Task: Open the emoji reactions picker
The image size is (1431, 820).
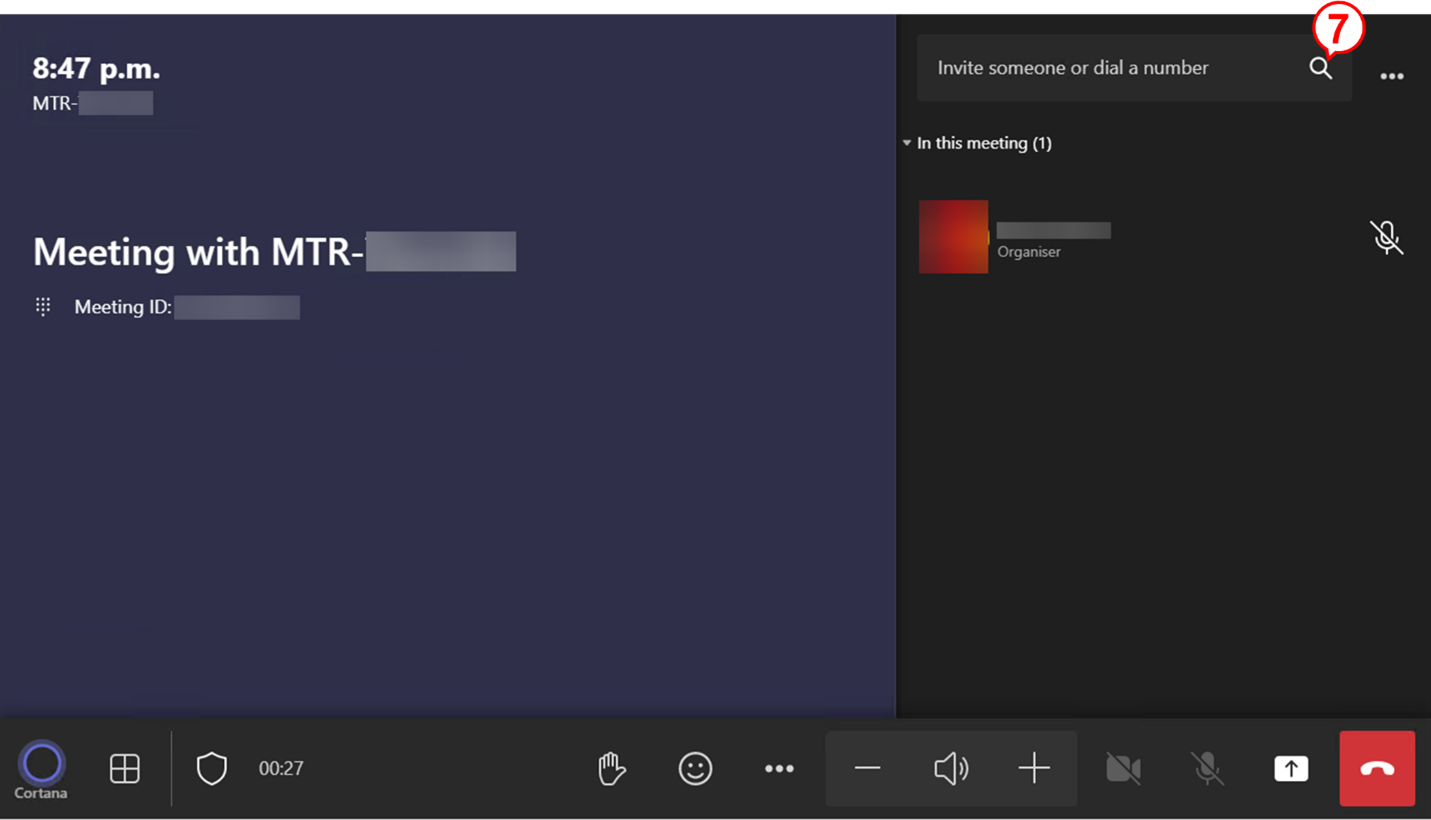Action: pyautogui.click(x=695, y=768)
